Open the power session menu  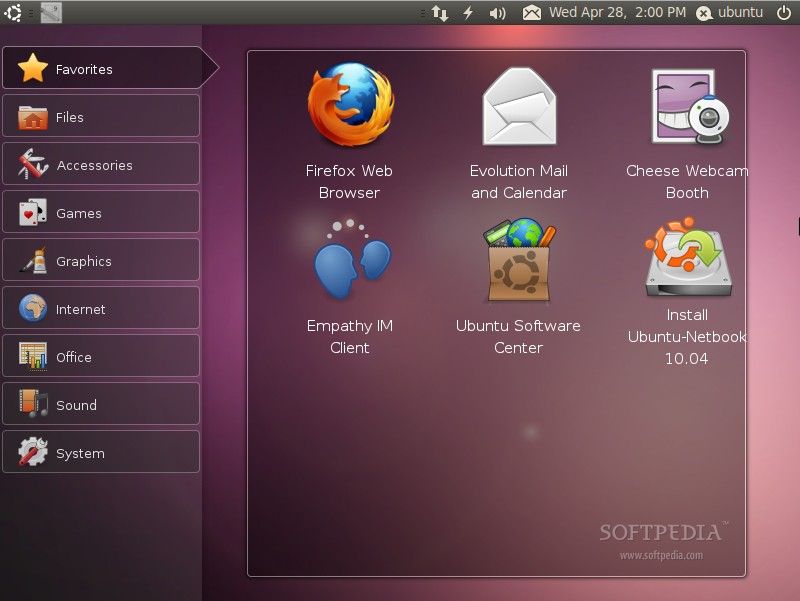tap(784, 13)
